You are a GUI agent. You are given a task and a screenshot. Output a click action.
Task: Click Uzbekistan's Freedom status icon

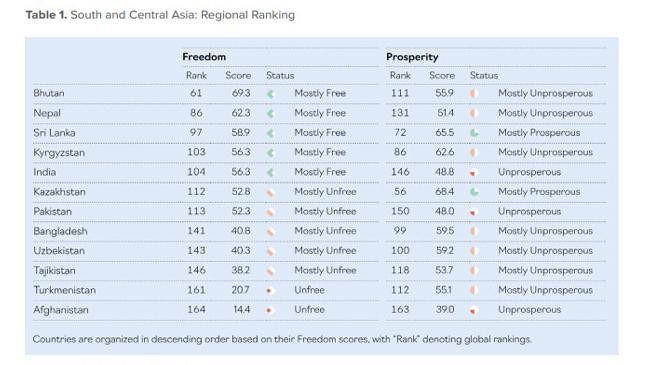(x=271, y=251)
